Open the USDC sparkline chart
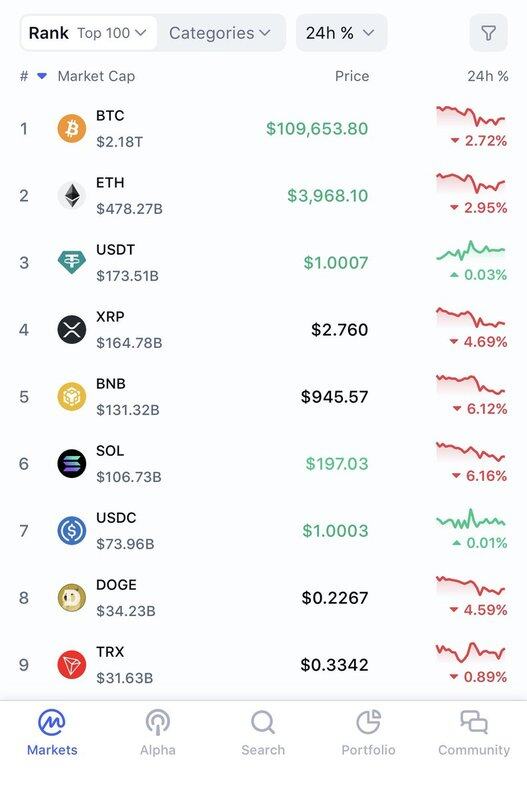527x800 pixels. (x=471, y=520)
